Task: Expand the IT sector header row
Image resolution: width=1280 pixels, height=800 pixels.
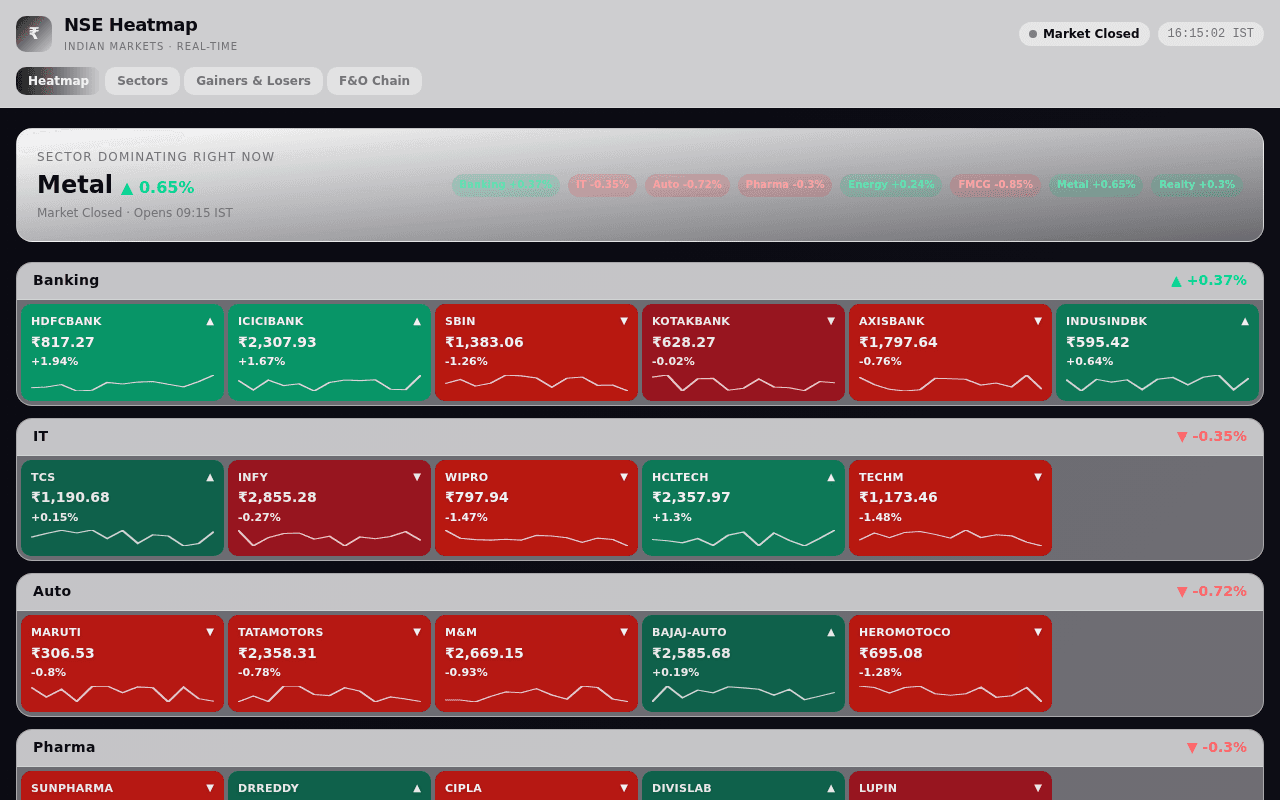Action: [640, 437]
